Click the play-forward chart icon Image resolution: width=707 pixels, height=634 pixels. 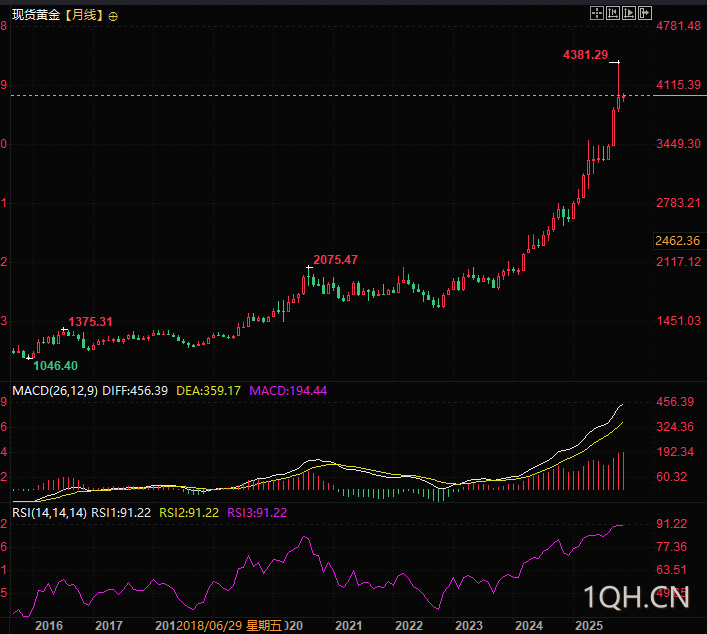pyautogui.click(x=630, y=13)
